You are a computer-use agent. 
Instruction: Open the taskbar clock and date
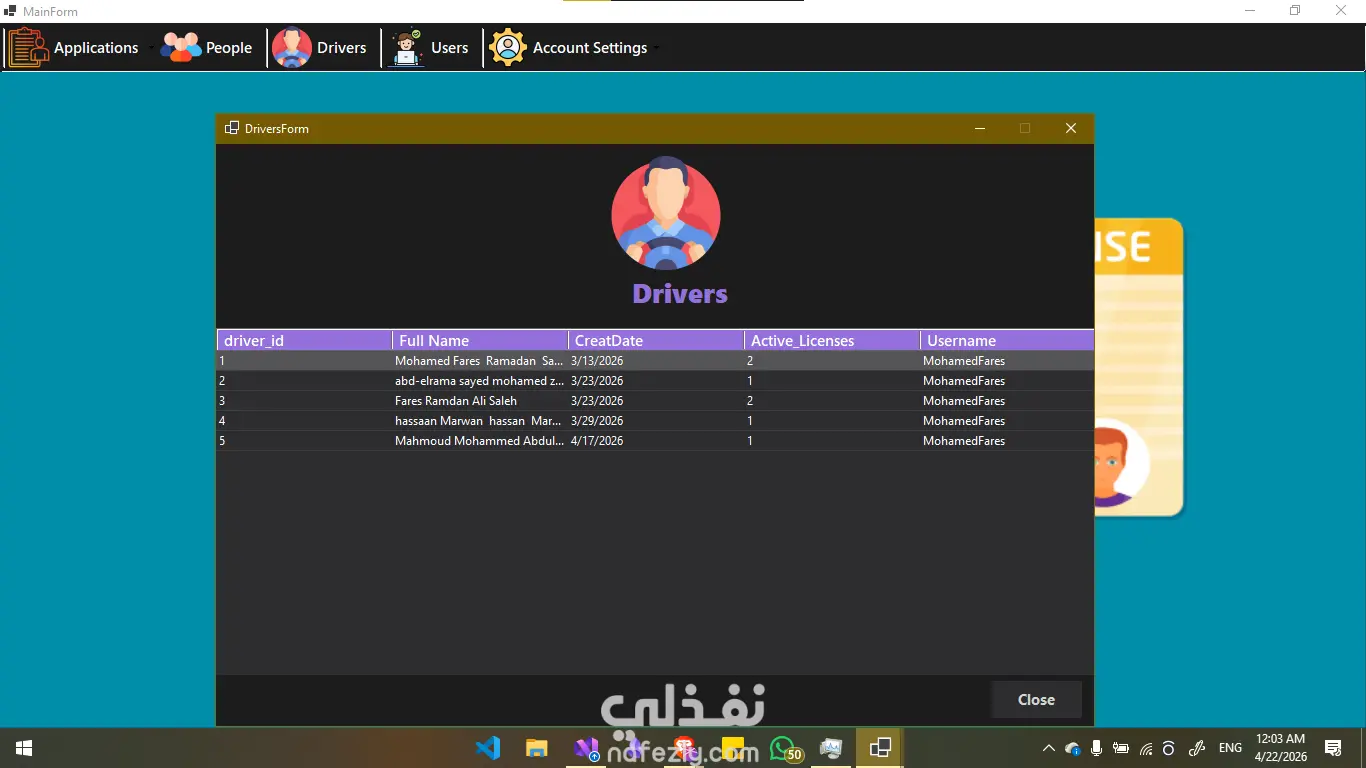(1281, 748)
